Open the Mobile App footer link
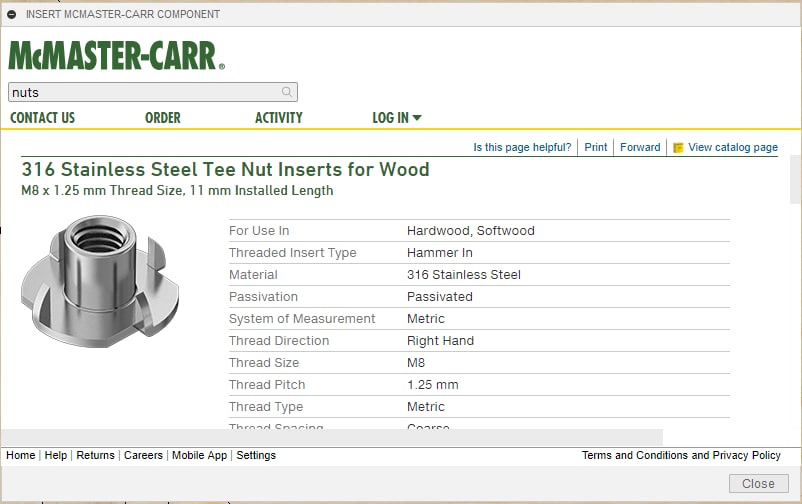Image resolution: width=802 pixels, height=504 pixels. 199,455
